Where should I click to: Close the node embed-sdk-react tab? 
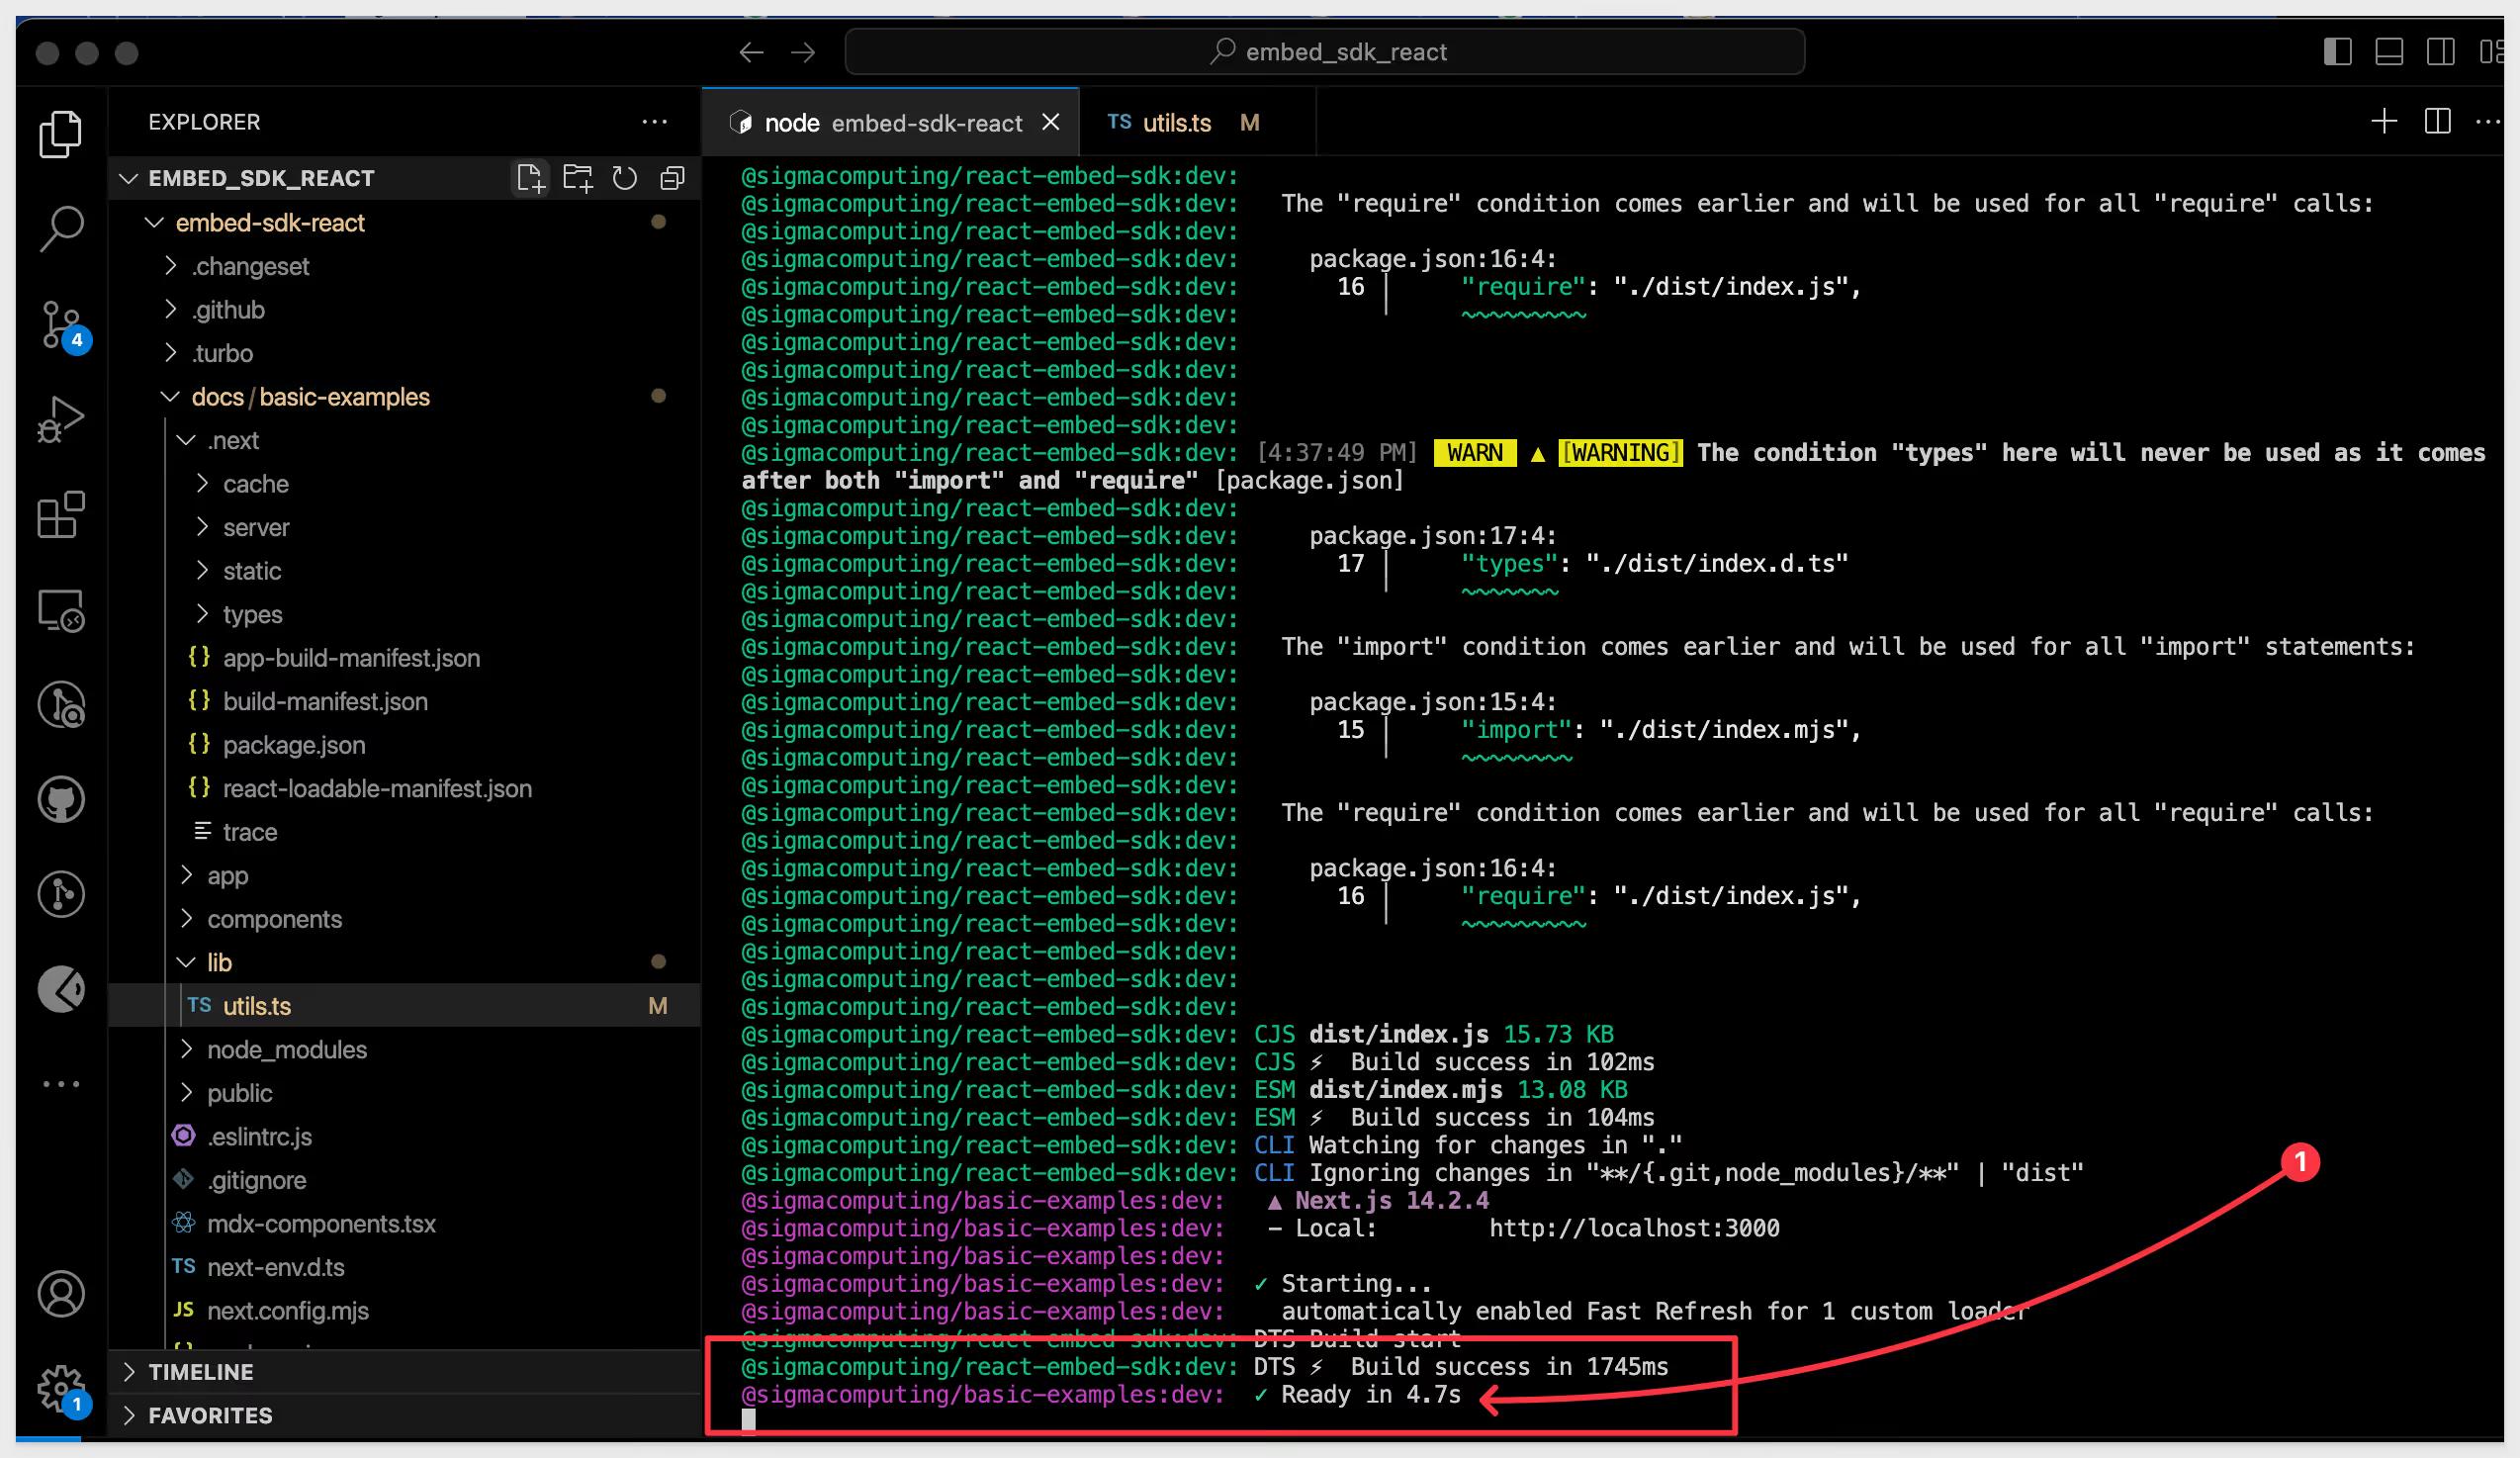[1050, 122]
